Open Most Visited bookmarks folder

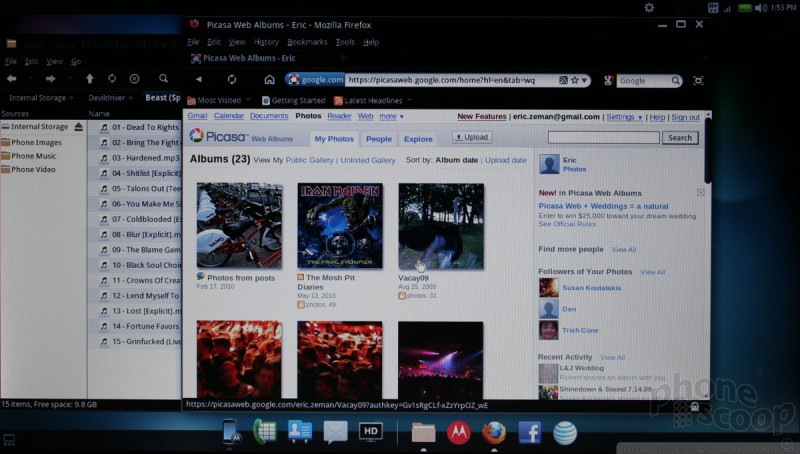click(219, 100)
